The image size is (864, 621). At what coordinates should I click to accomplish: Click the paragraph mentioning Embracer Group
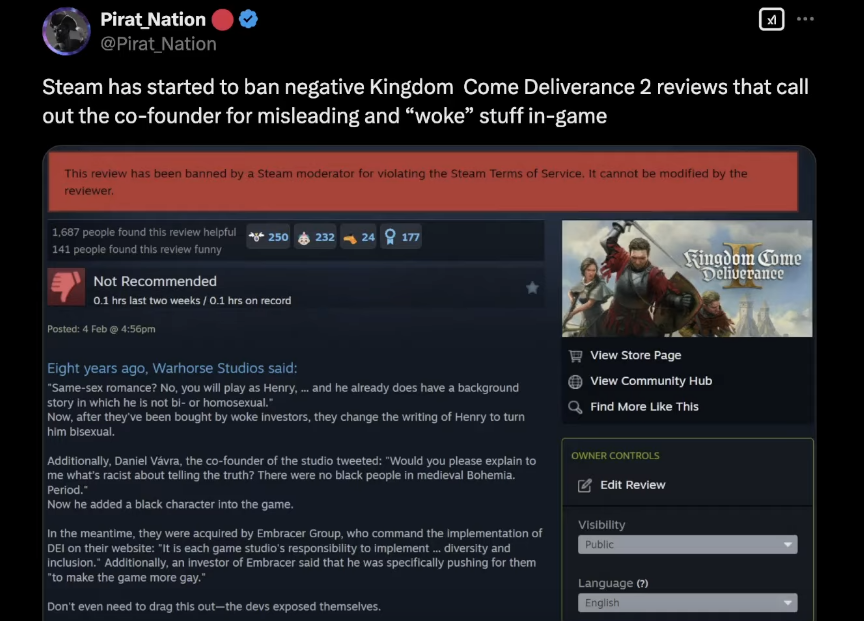click(295, 555)
